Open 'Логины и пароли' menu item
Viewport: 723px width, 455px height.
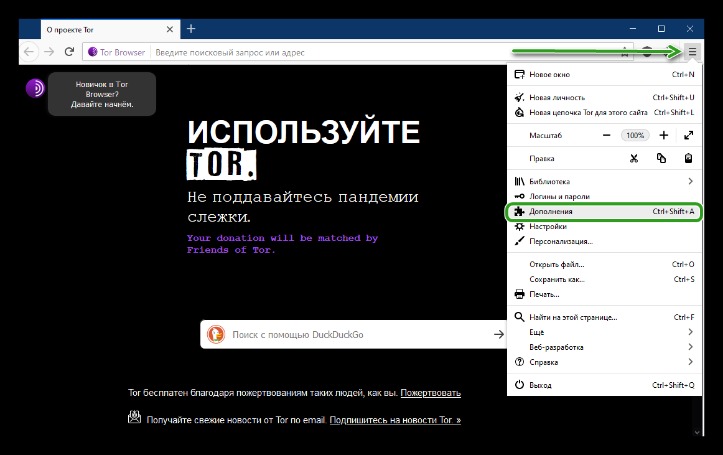pyautogui.click(x=604, y=196)
